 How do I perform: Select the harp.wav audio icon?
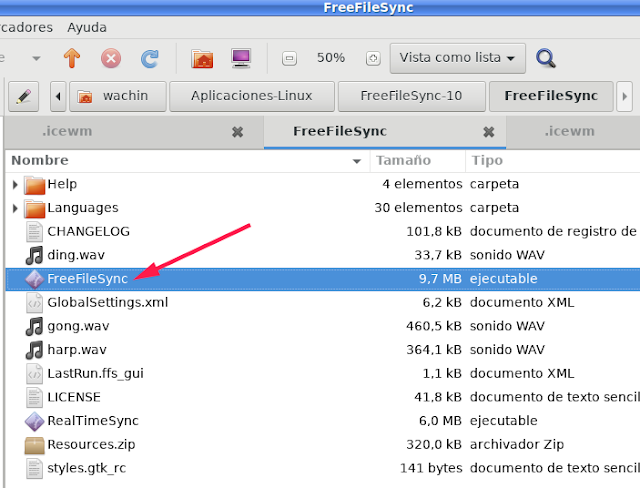(x=34, y=350)
